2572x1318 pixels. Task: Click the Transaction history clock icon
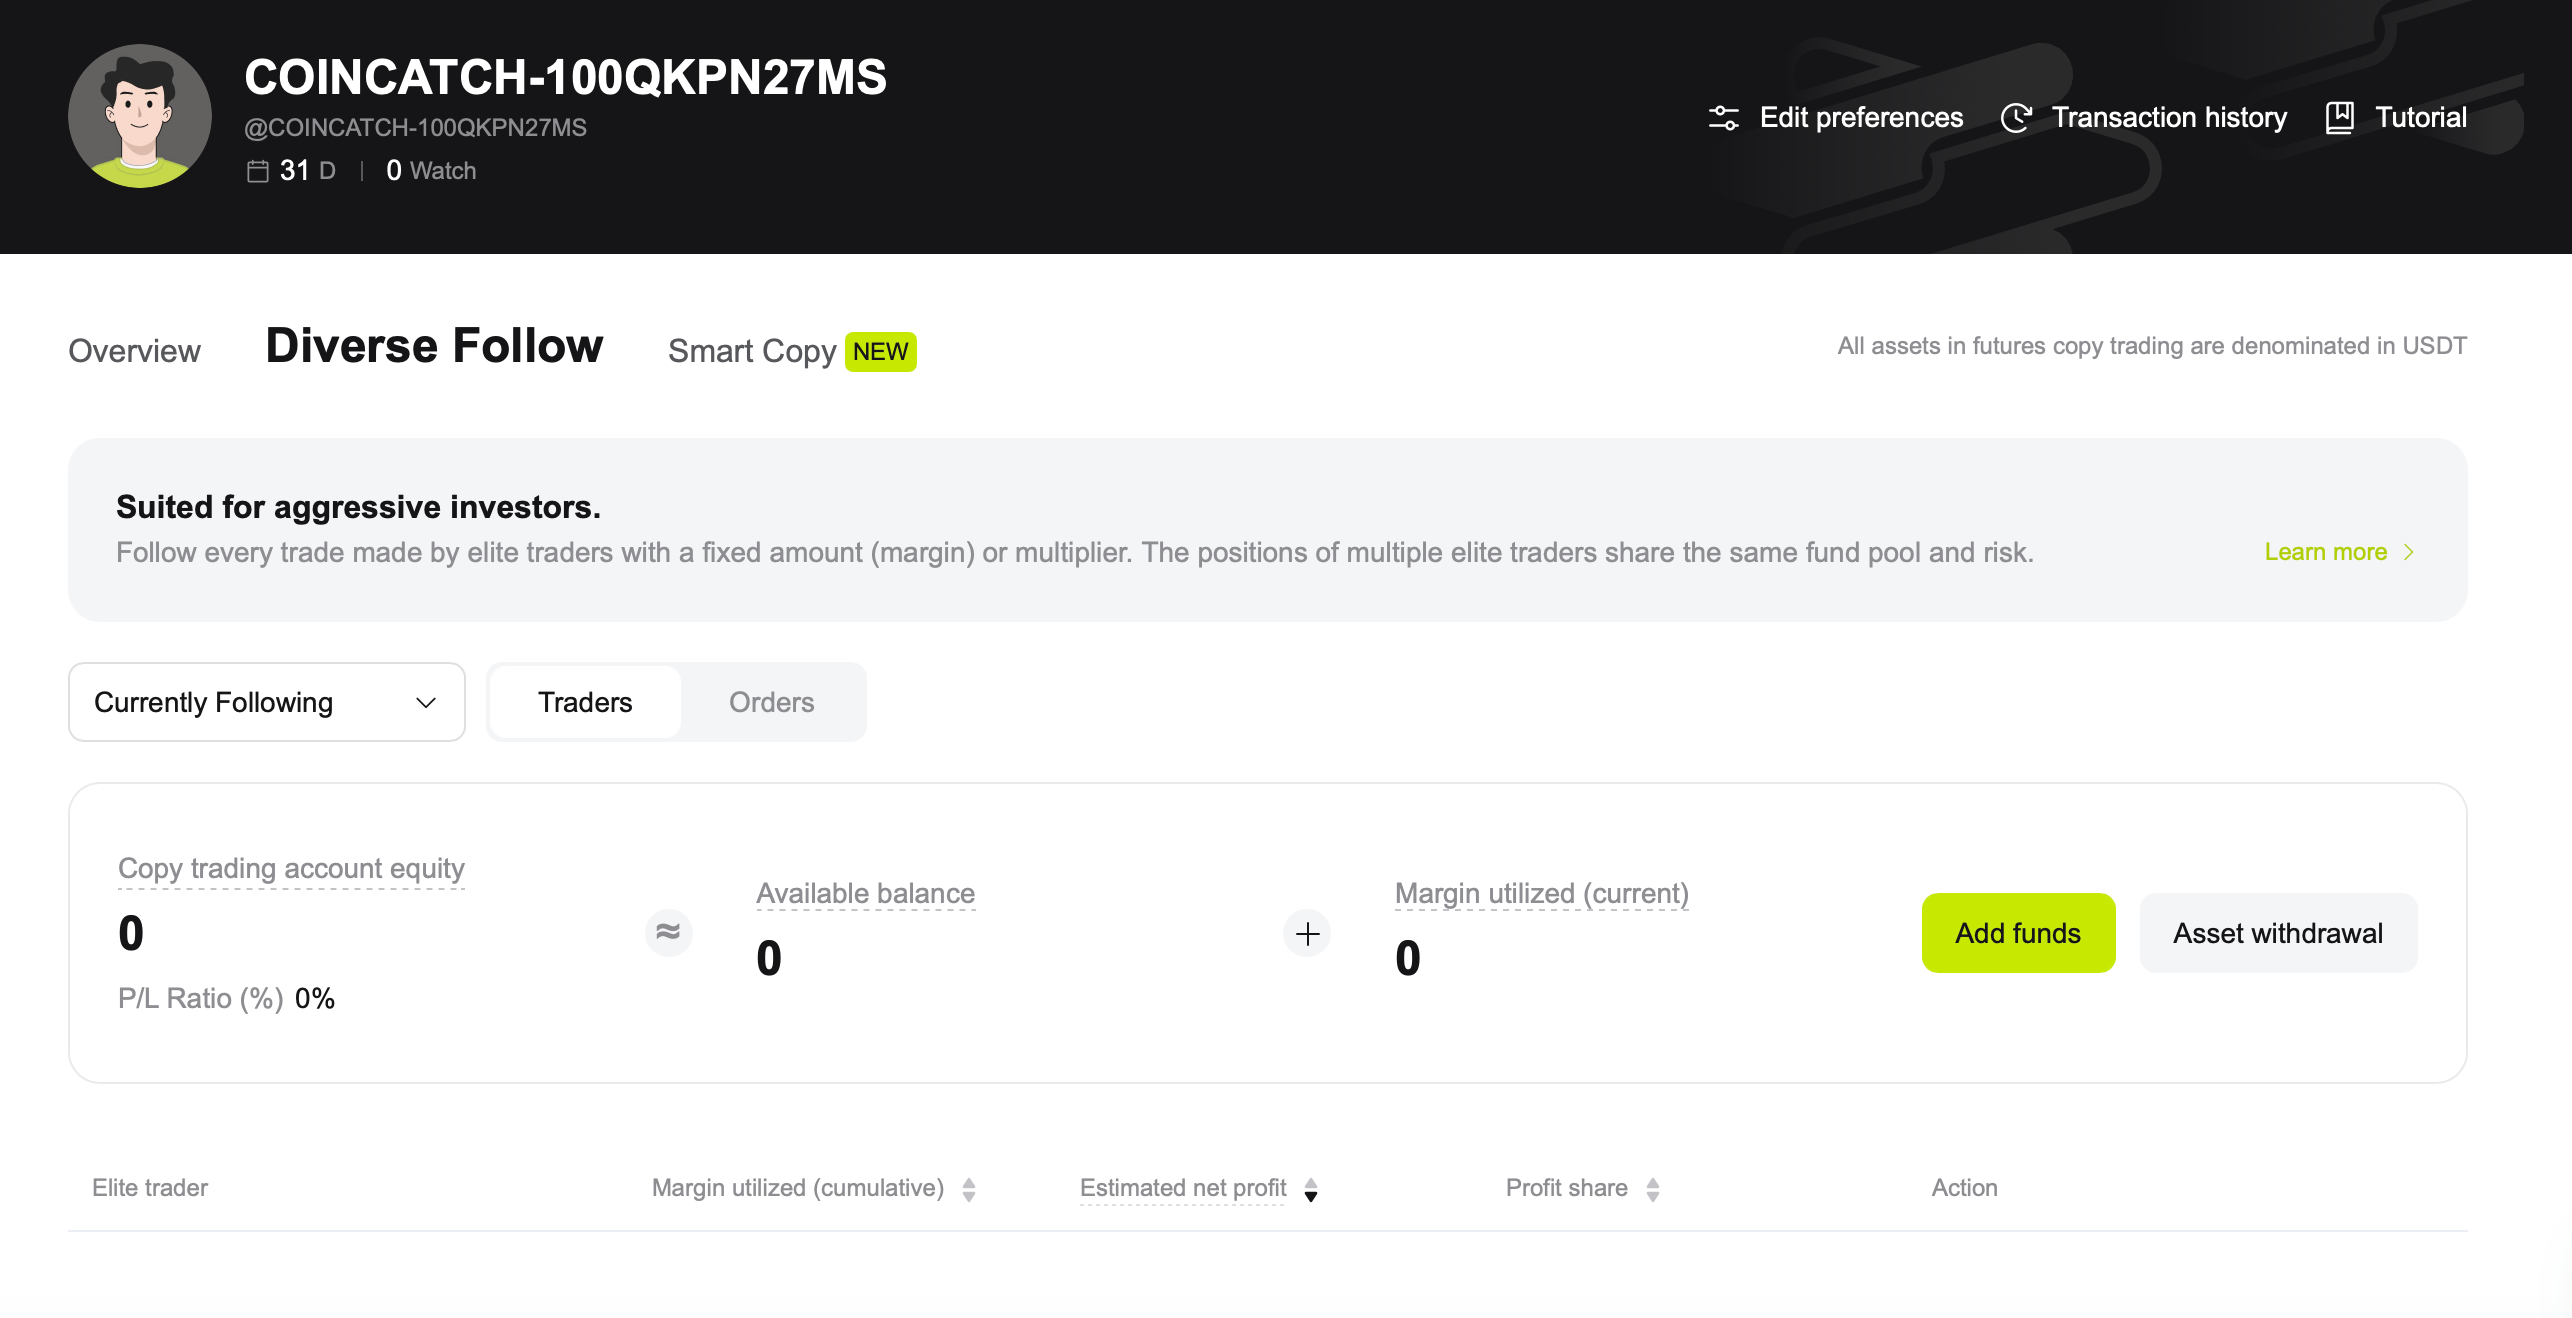click(x=2016, y=118)
